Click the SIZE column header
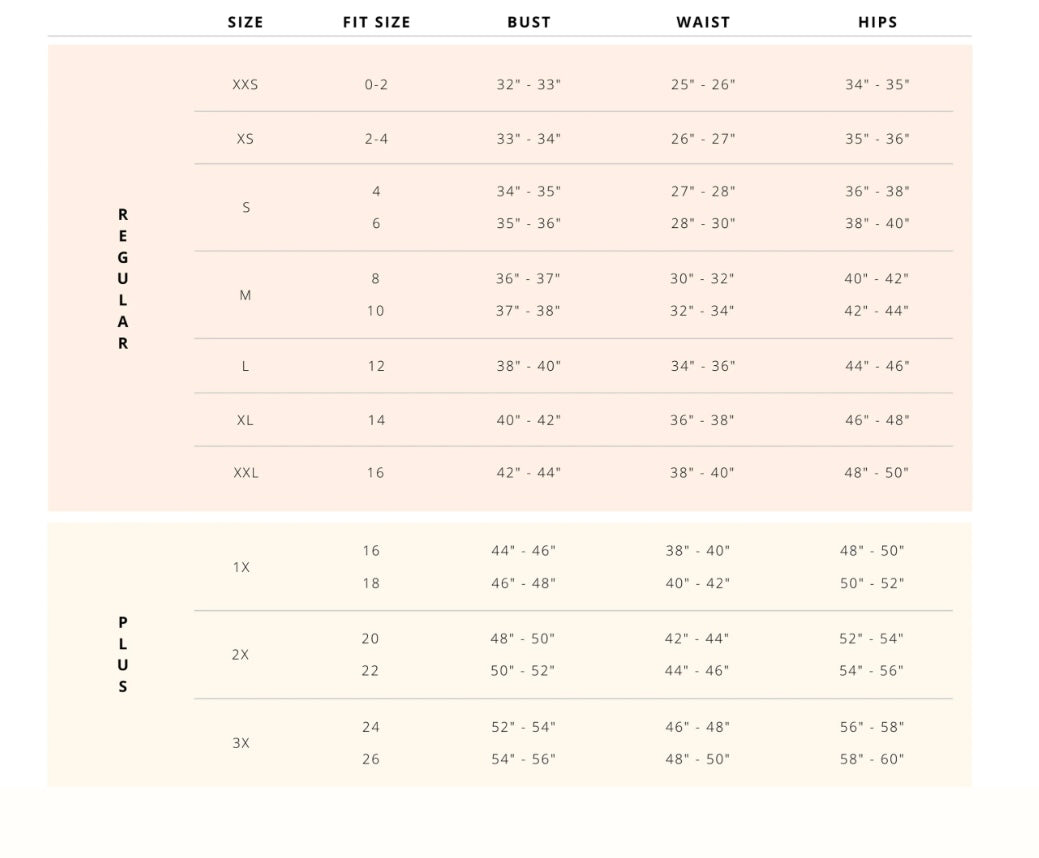1039x858 pixels. tap(245, 22)
